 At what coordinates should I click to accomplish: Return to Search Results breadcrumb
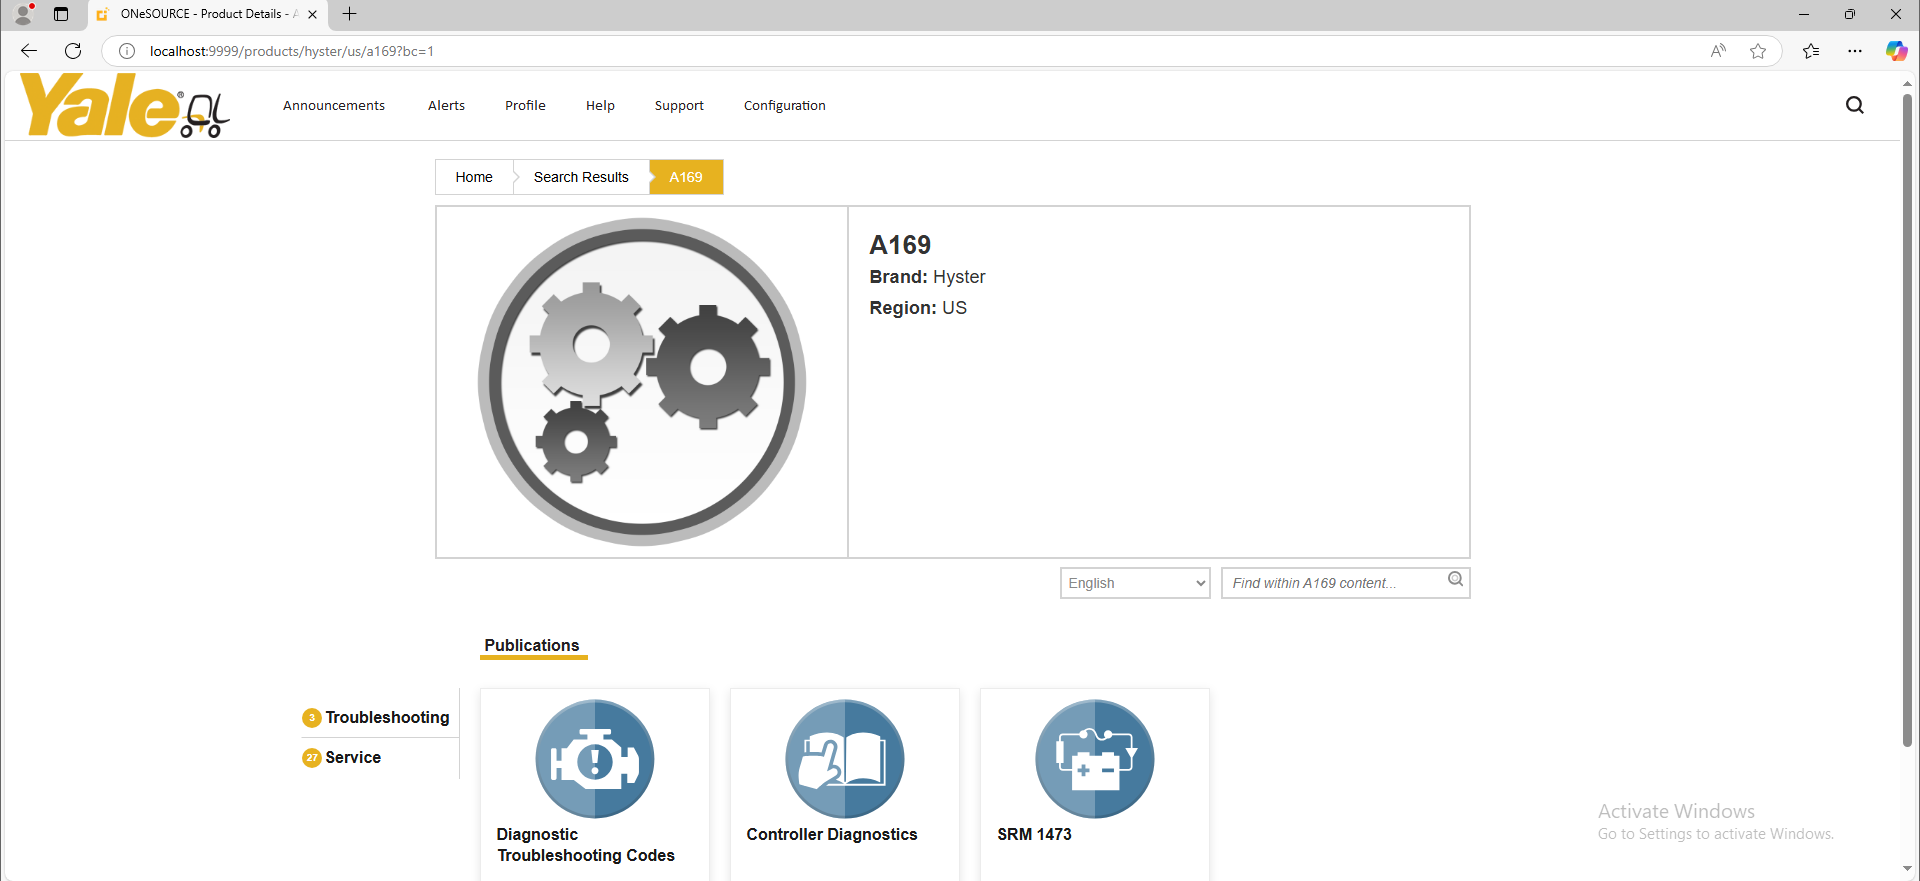tap(581, 177)
